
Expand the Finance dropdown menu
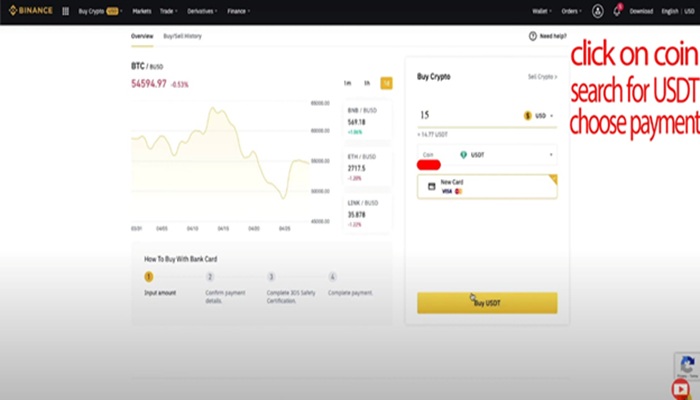239,11
